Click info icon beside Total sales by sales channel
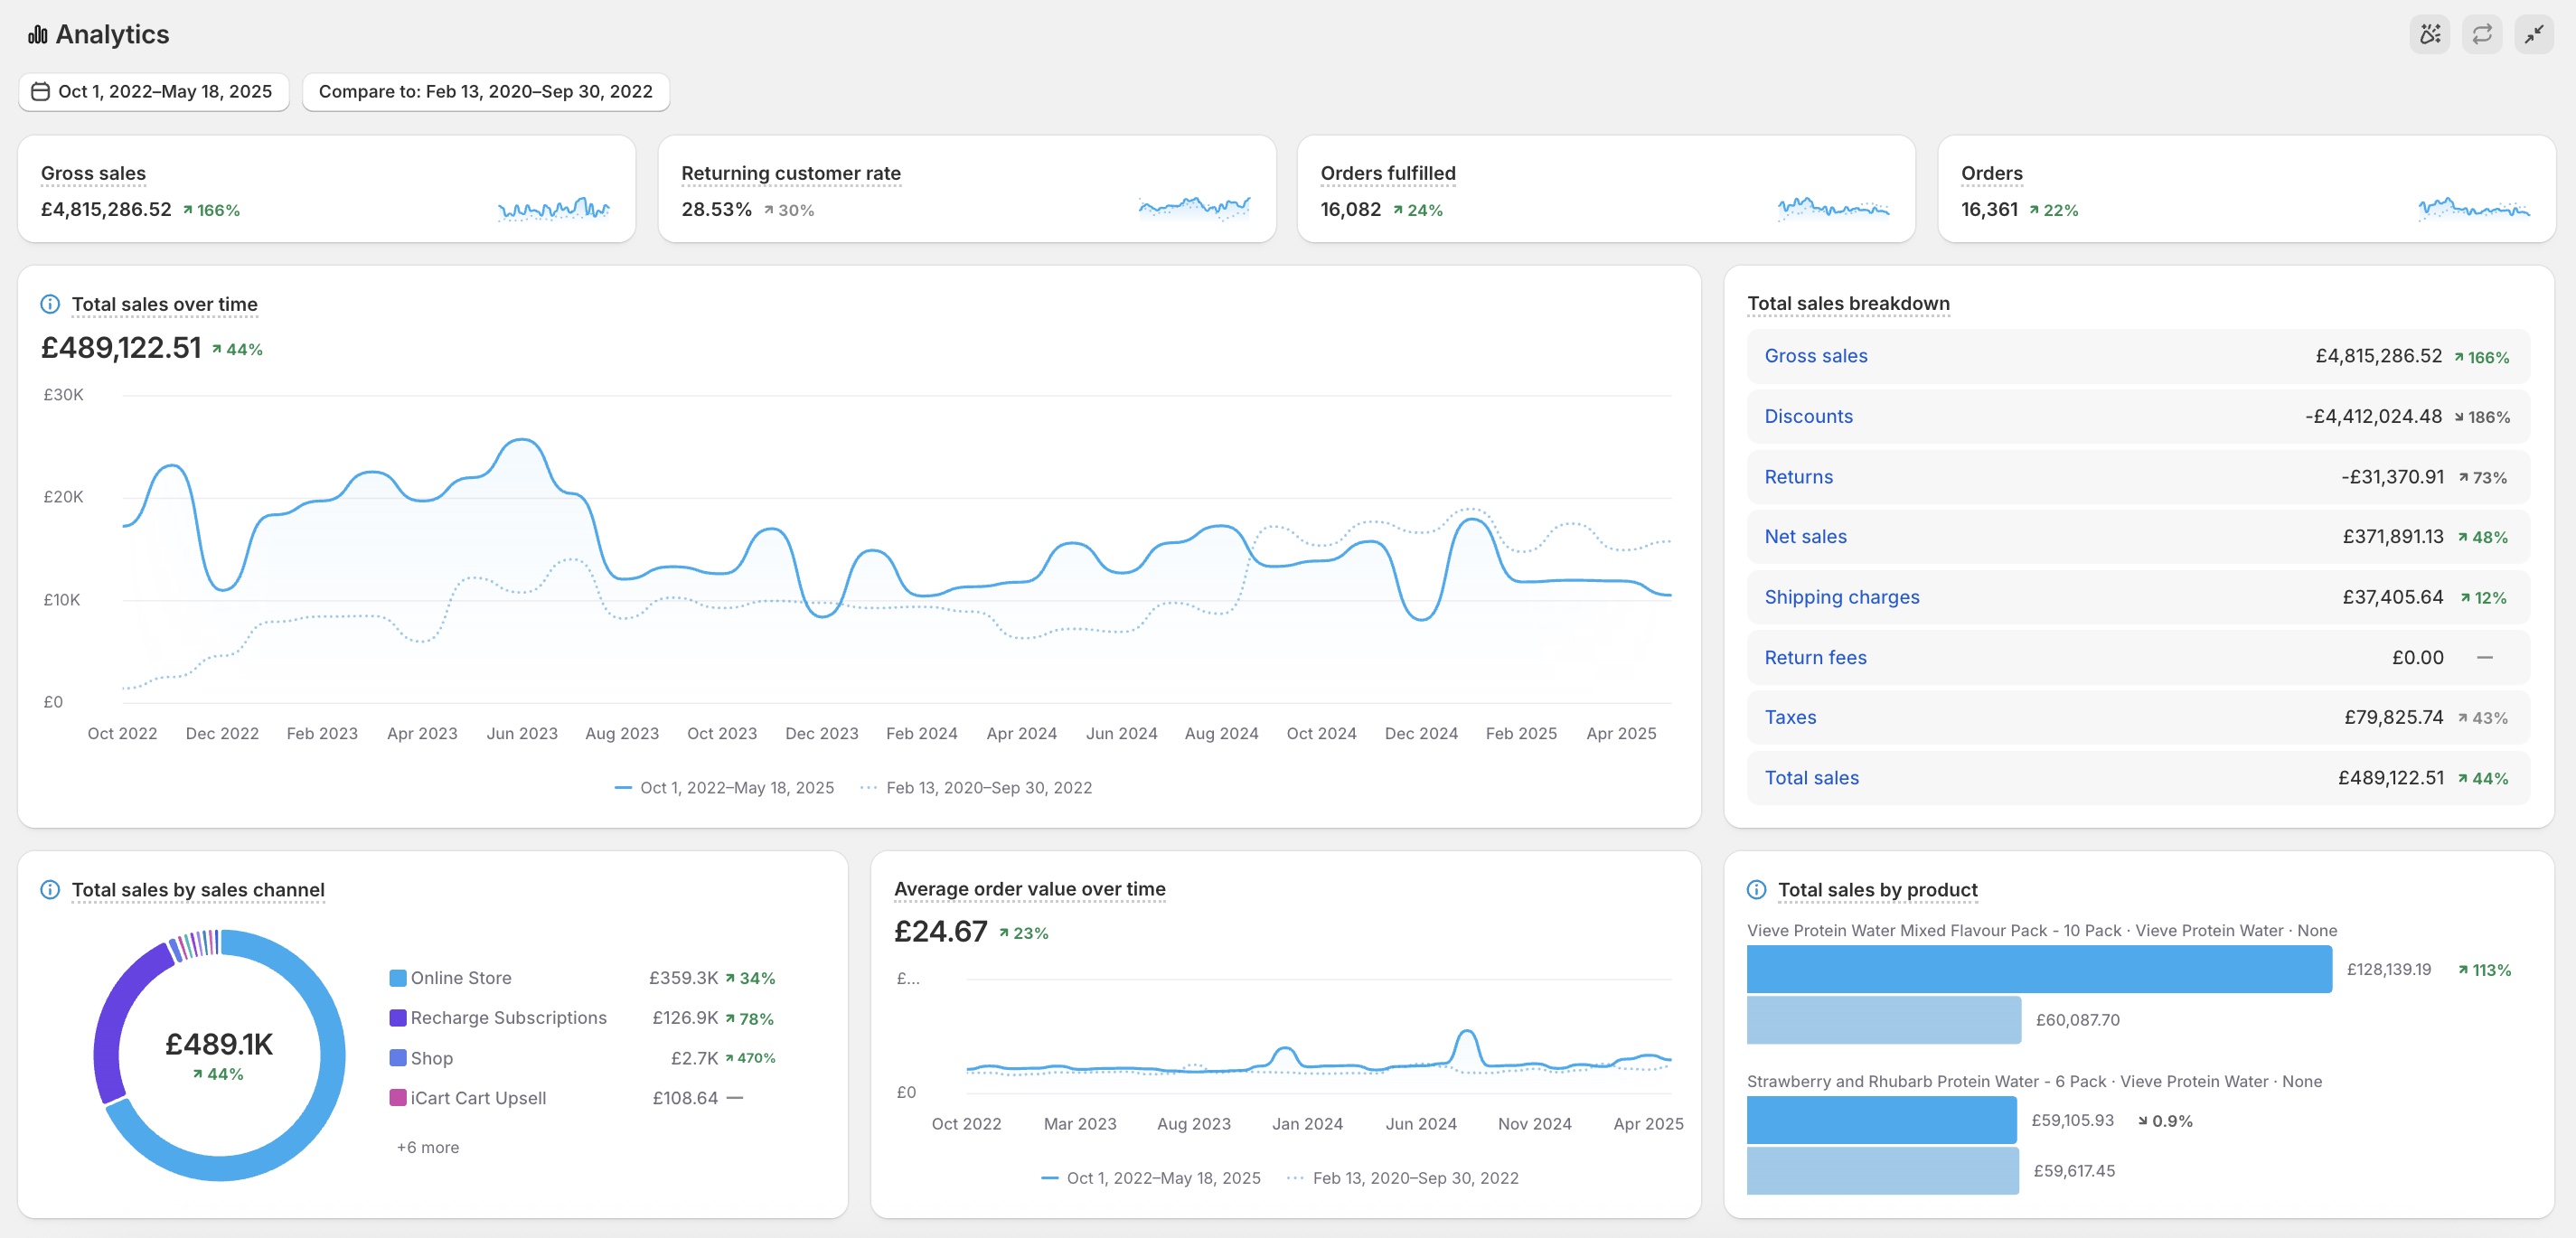 click(x=49, y=889)
